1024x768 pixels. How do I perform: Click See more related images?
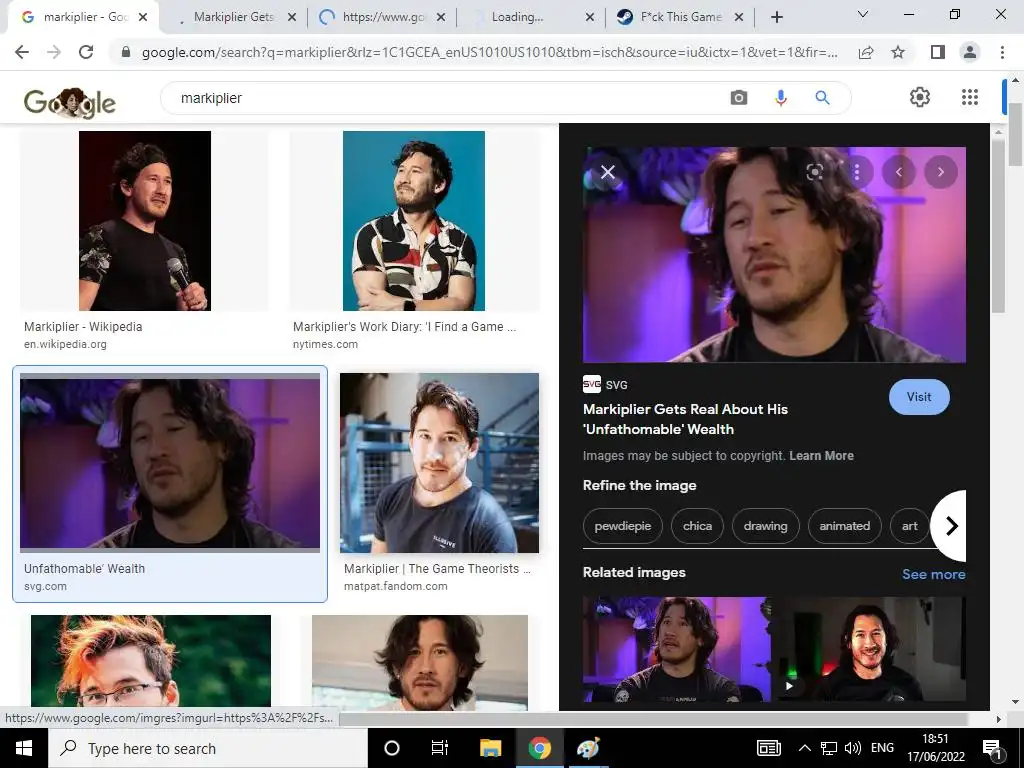click(933, 574)
